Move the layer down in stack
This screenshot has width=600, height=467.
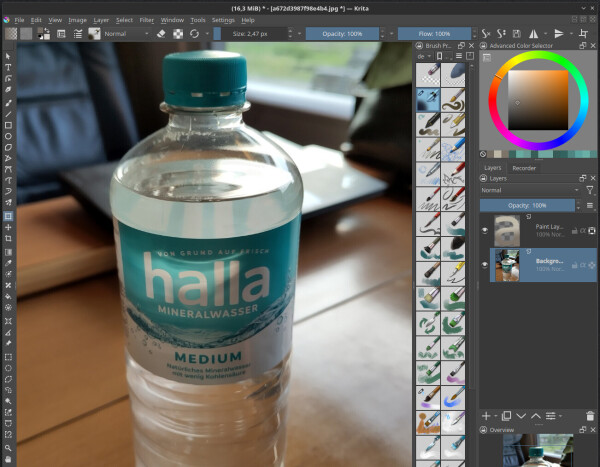521,416
